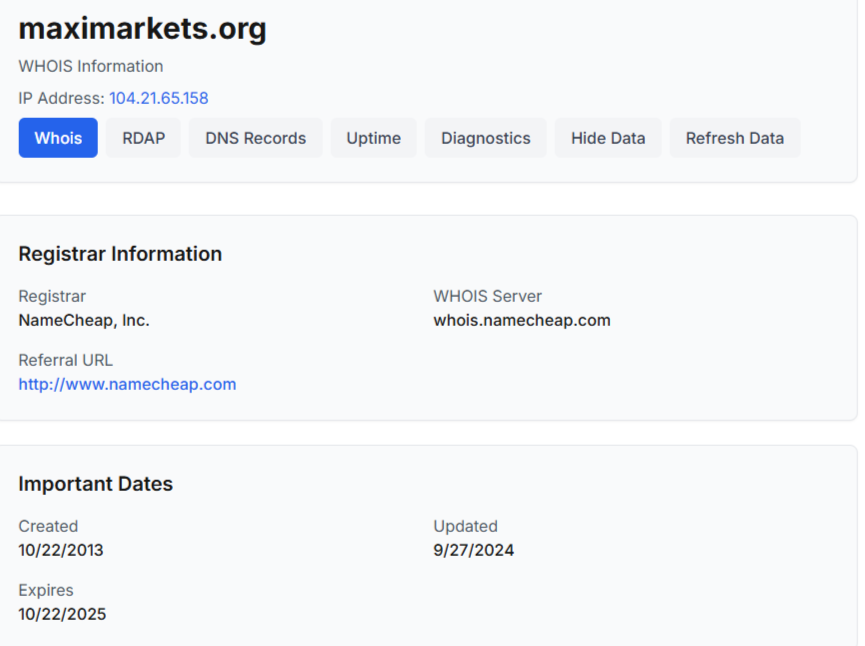The image size is (865, 646).
Task: Click the WHOIS Server field label
Action: [487, 296]
